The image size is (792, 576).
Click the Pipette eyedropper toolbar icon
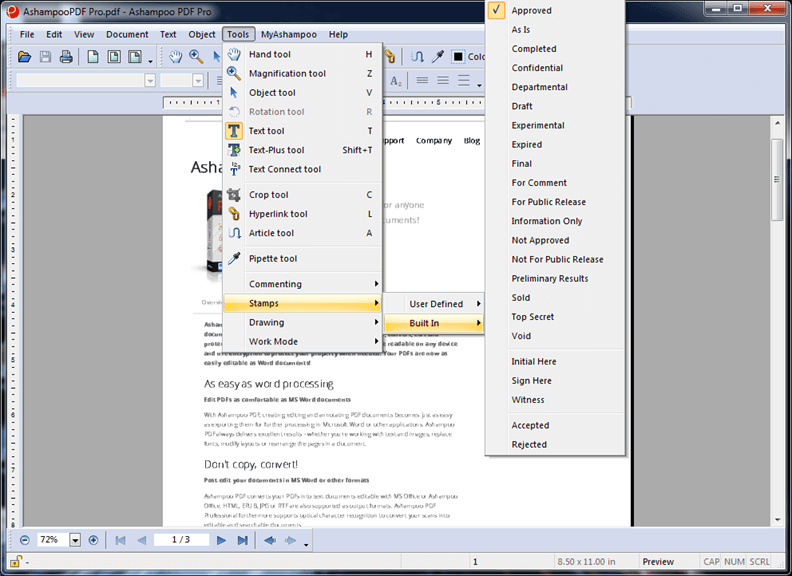click(438, 57)
